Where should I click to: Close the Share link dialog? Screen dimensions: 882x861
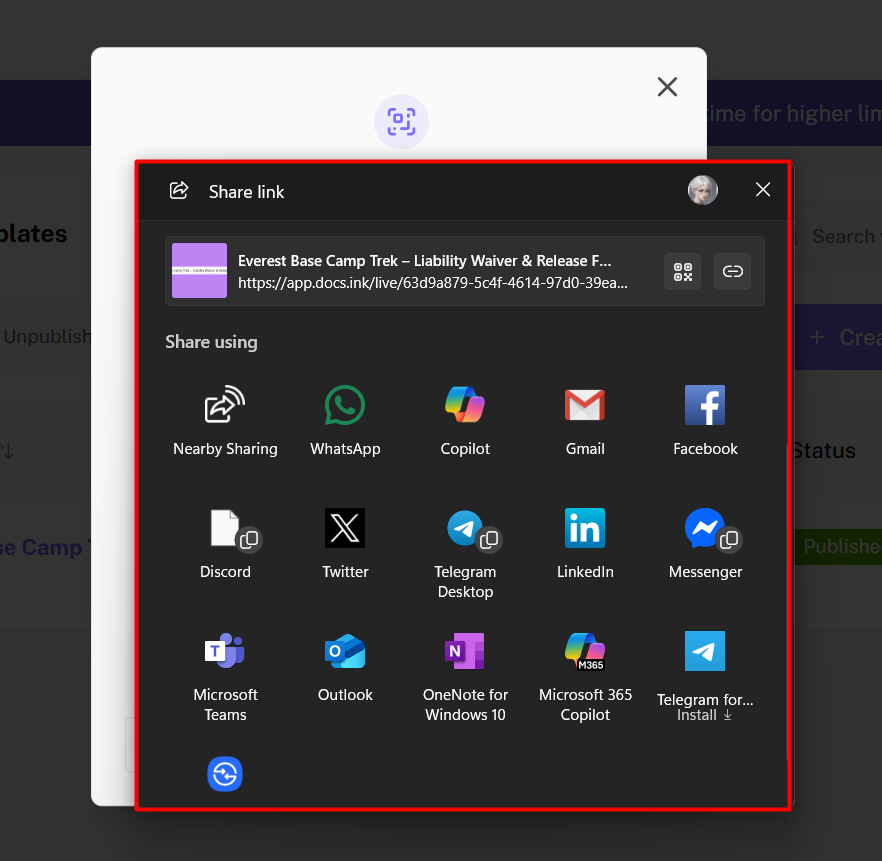point(763,190)
